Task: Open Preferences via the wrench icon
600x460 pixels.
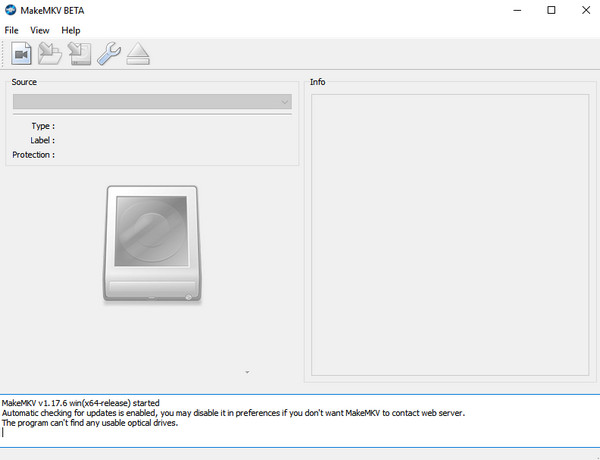Action: (109, 54)
